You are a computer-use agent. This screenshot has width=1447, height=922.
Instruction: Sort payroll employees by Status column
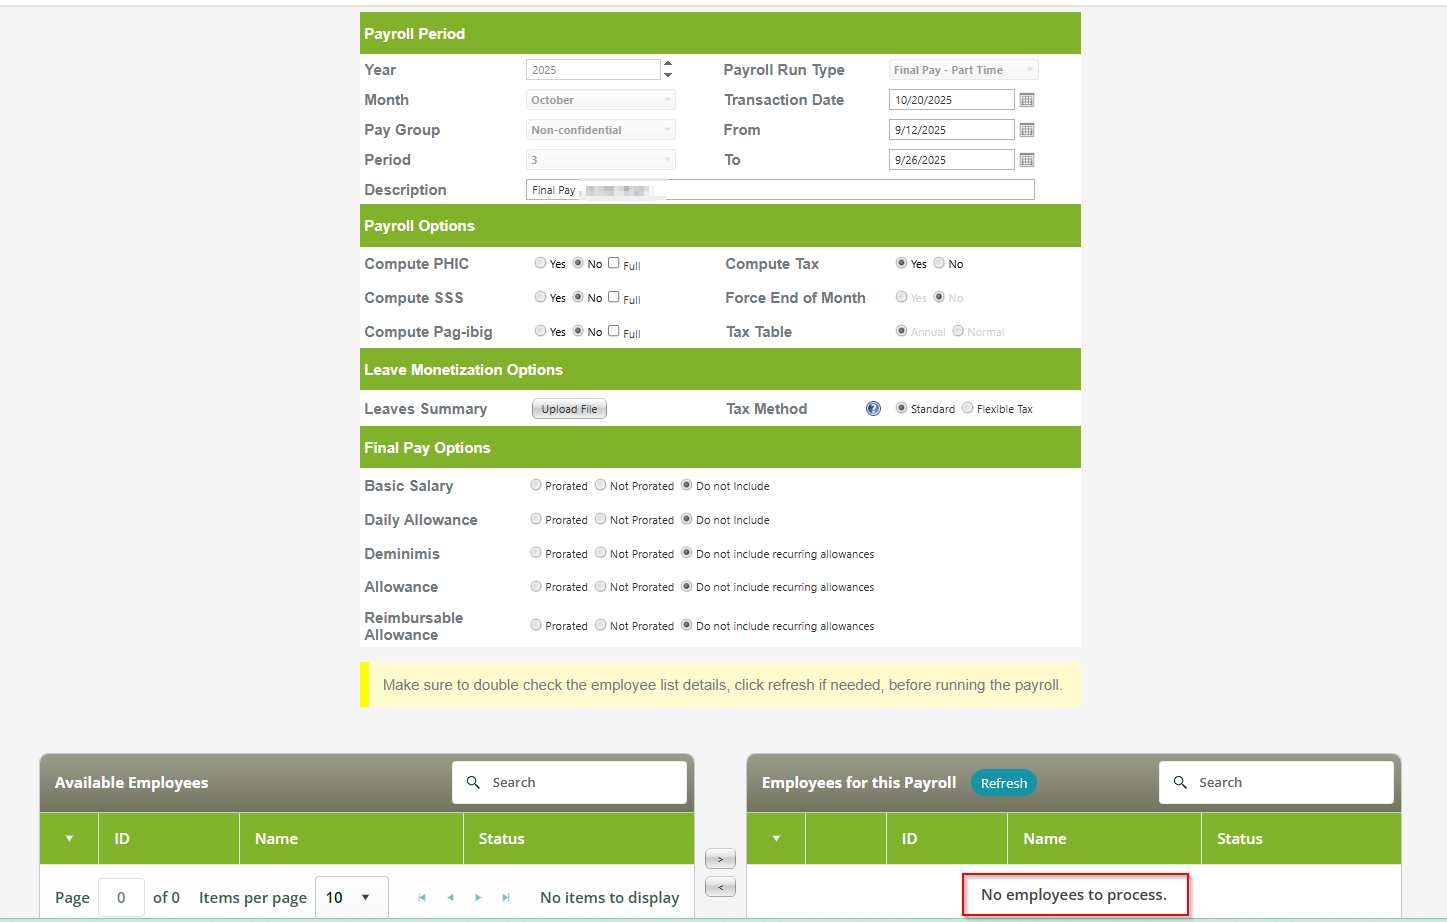(1239, 839)
